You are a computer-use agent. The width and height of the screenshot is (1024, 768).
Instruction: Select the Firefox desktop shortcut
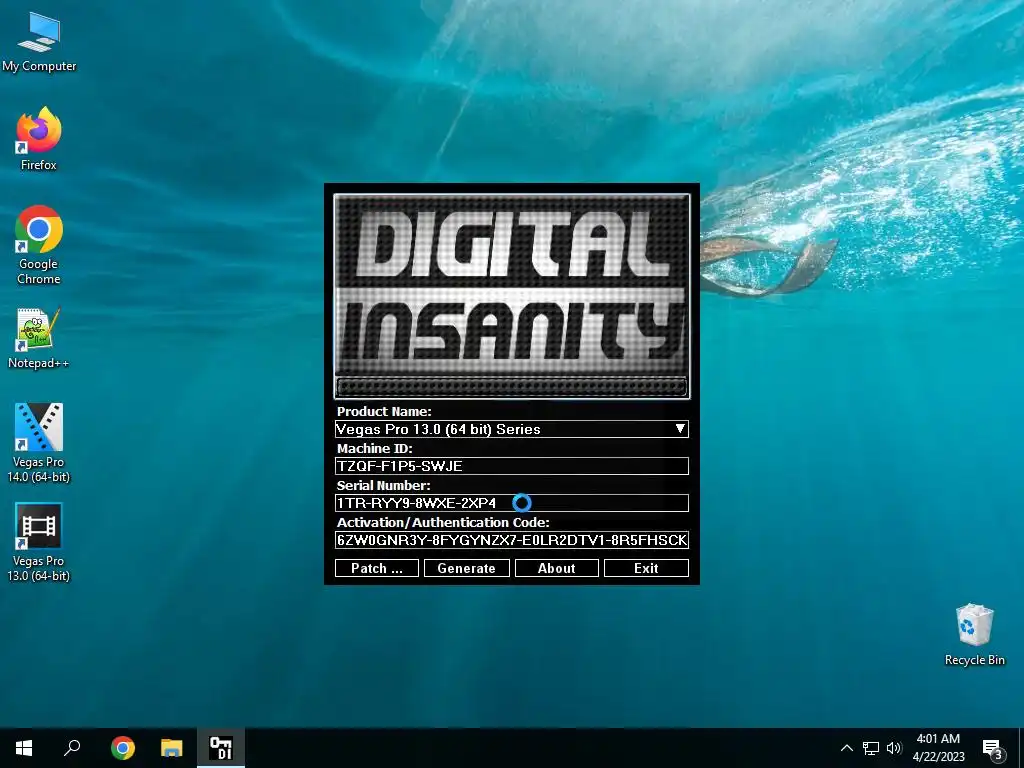pyautogui.click(x=39, y=139)
